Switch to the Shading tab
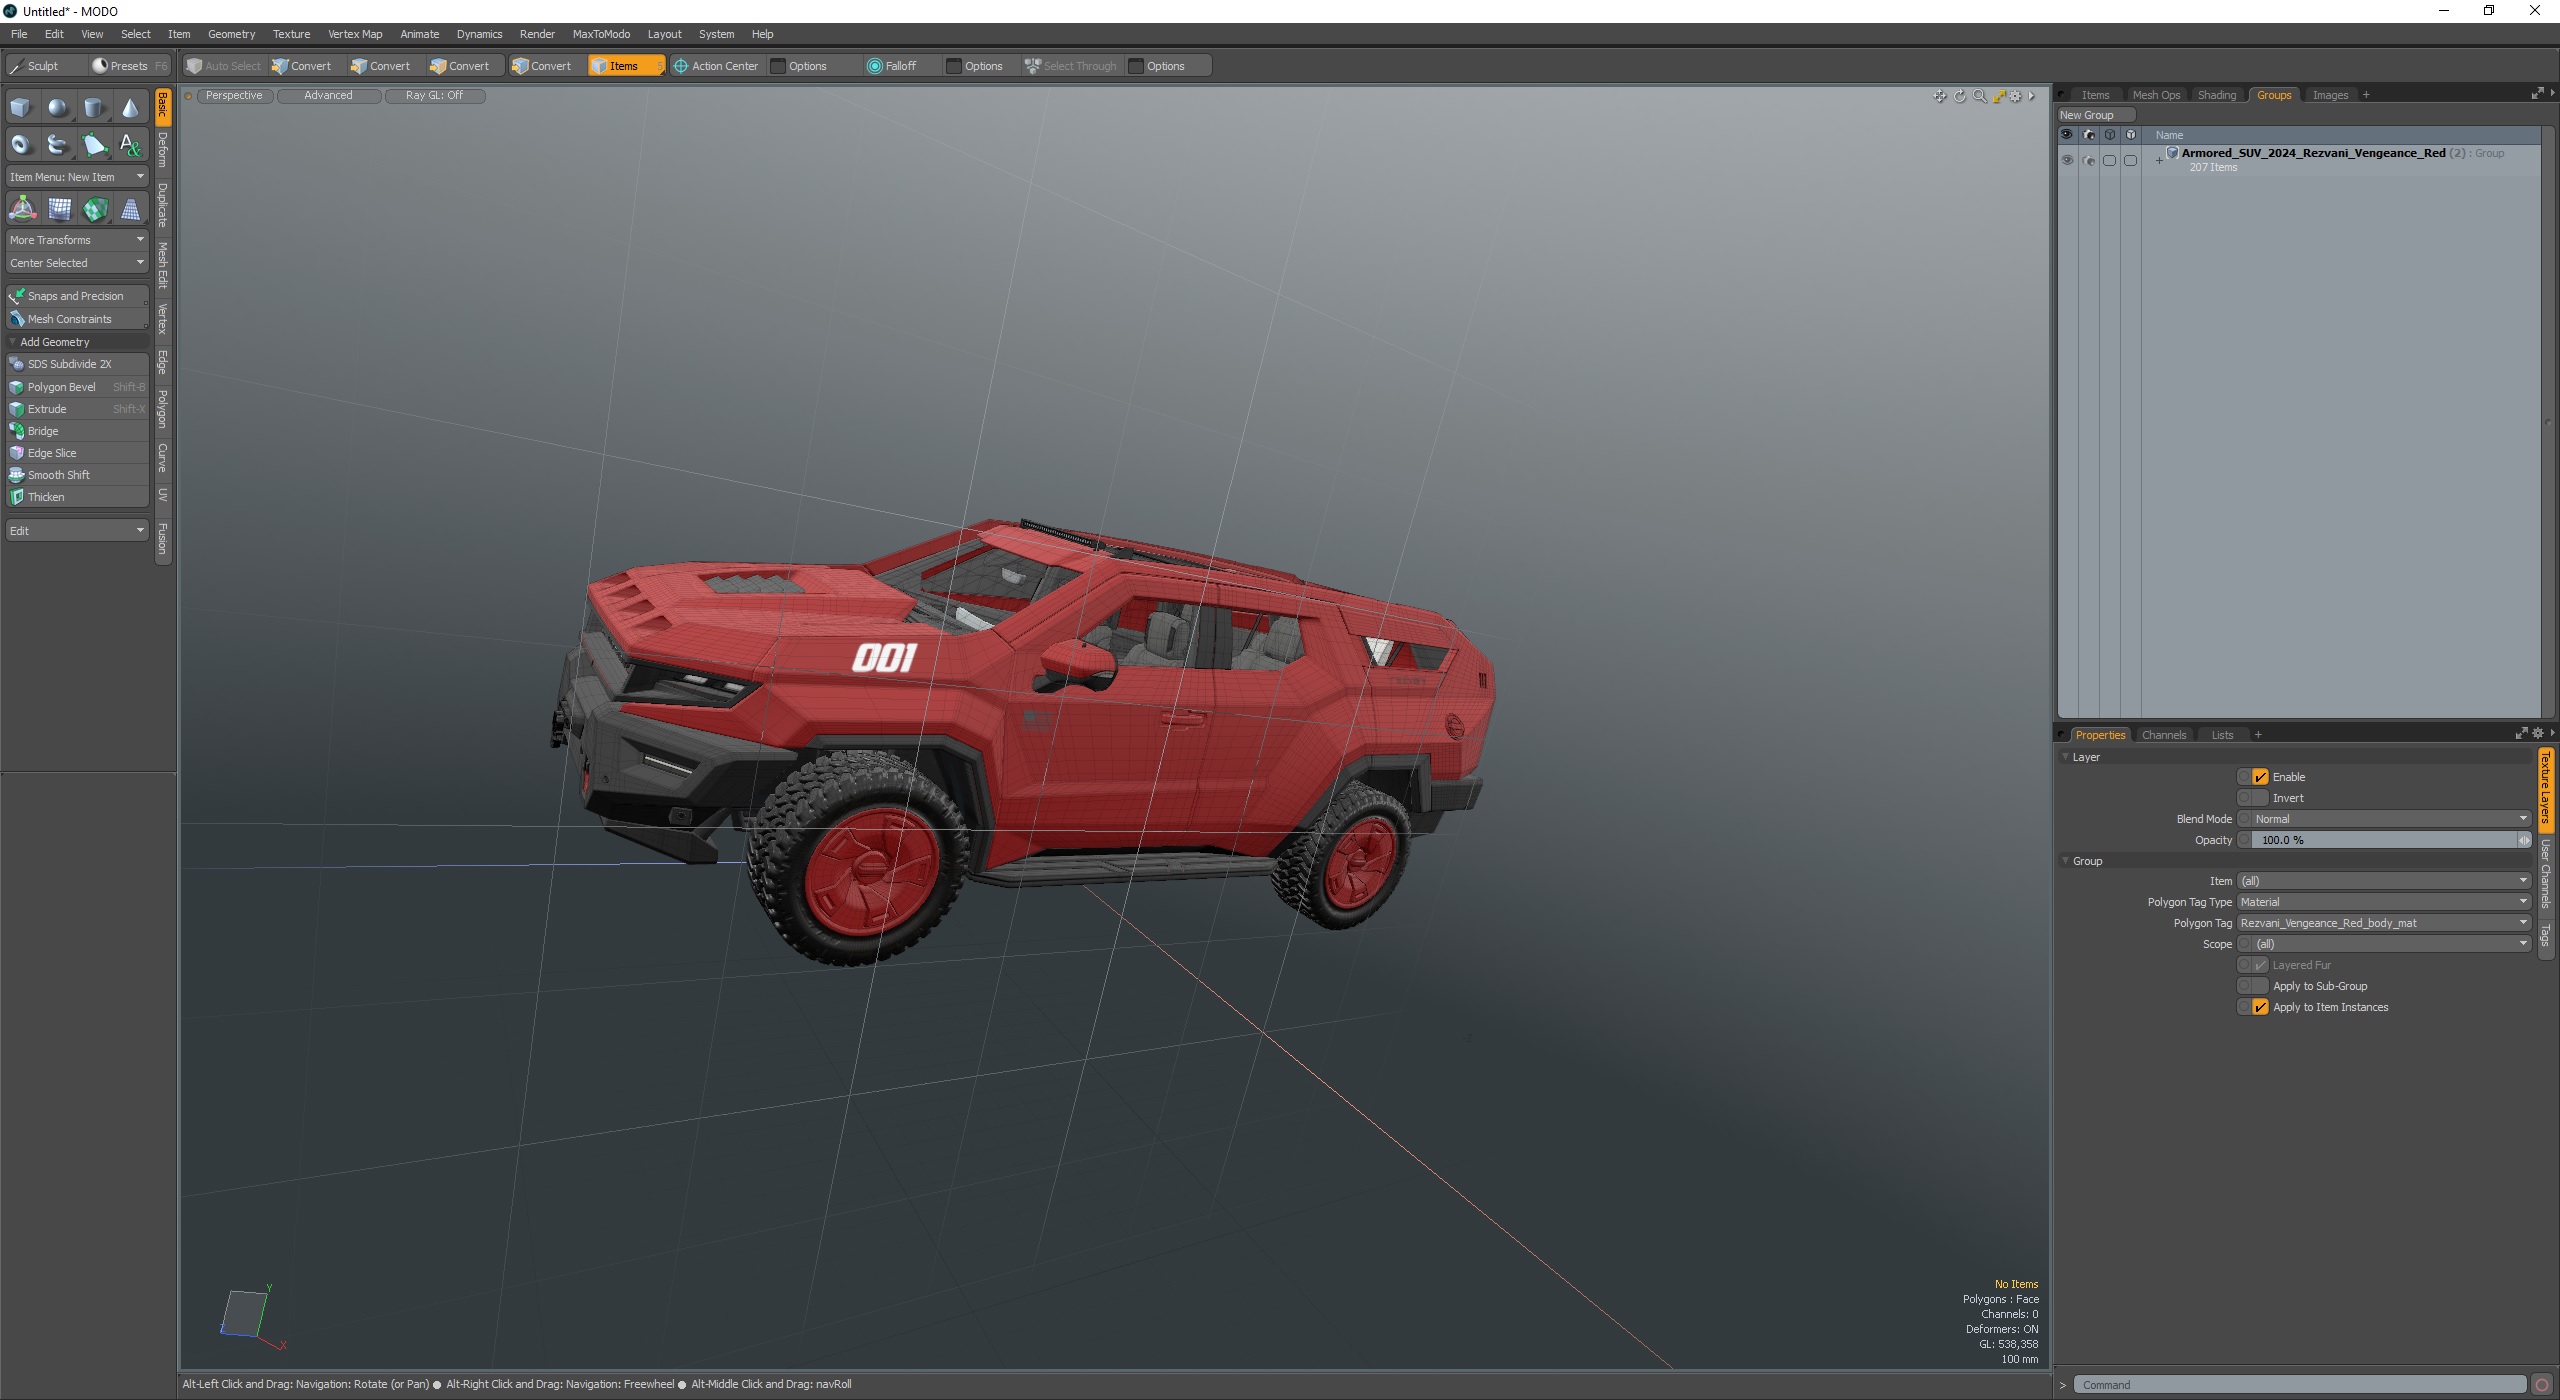 tap(2216, 95)
